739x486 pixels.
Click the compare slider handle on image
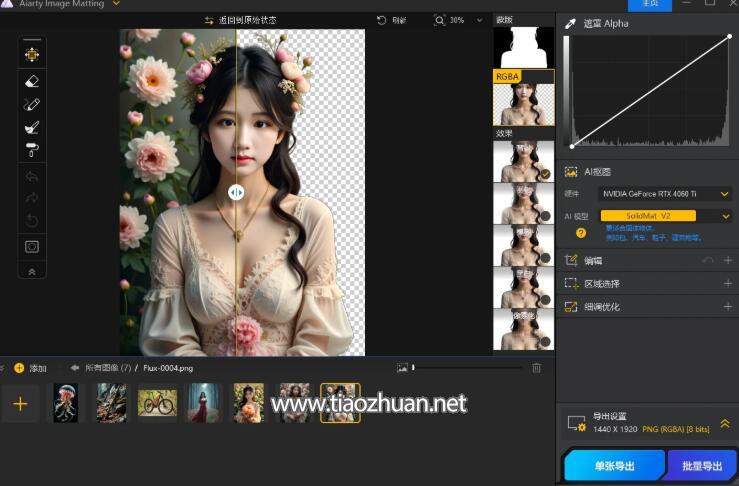[x=236, y=192]
